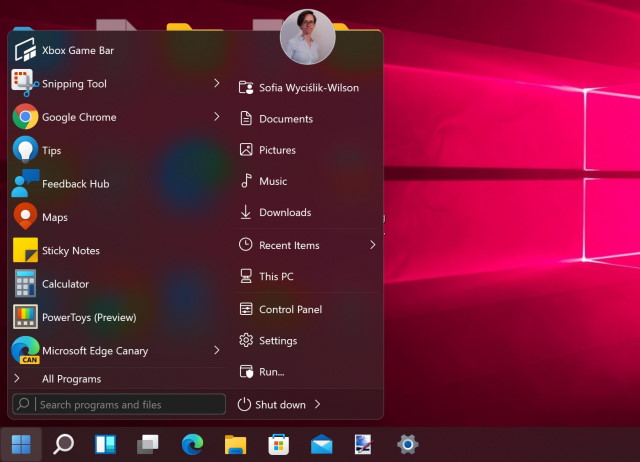Screen dimensions: 640x462
Task: Expand Microsoft Edge Canary jump list arrow
Action: (x=217, y=351)
